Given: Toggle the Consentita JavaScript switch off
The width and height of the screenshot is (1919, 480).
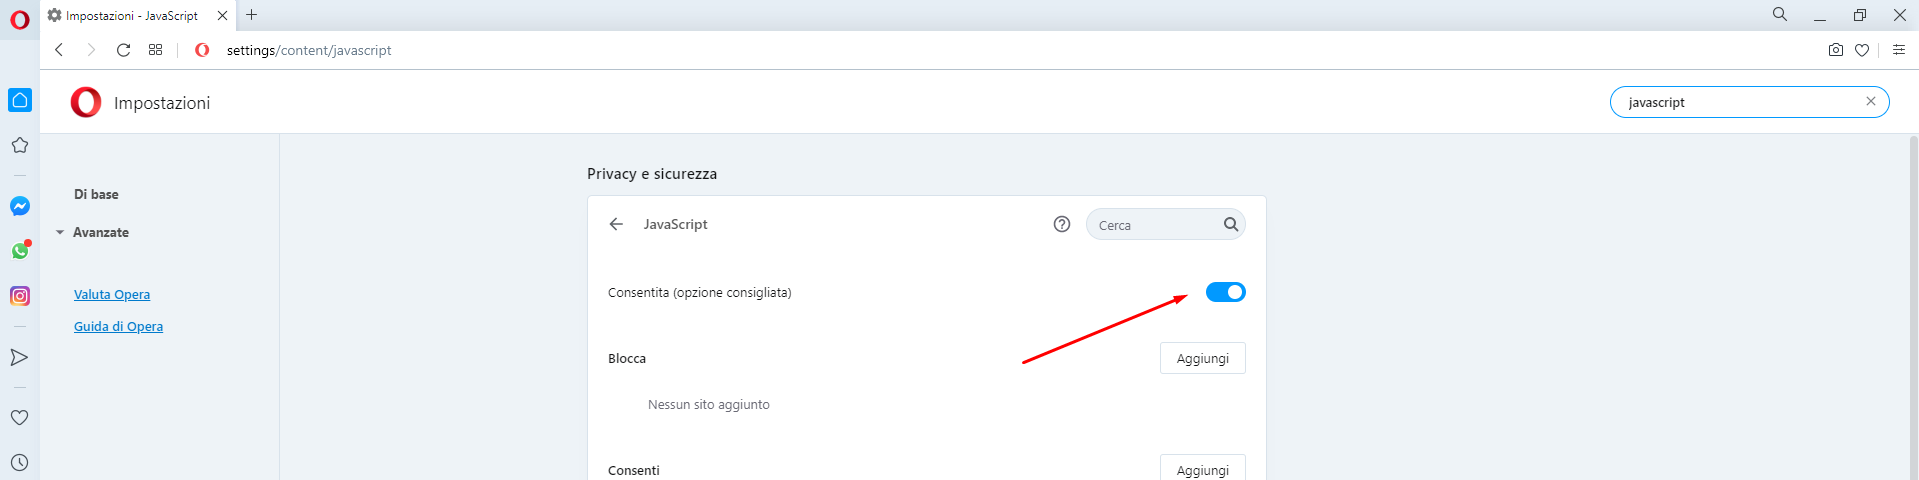Looking at the screenshot, I should [x=1225, y=292].
